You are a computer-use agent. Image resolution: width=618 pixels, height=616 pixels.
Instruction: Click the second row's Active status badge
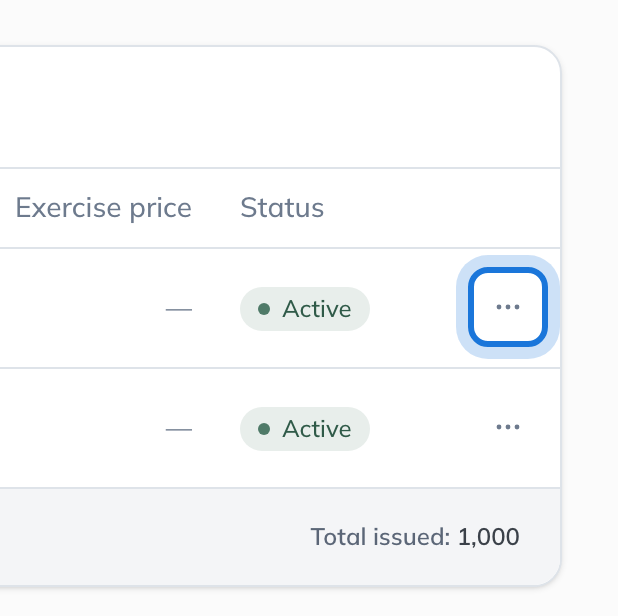[x=305, y=429]
